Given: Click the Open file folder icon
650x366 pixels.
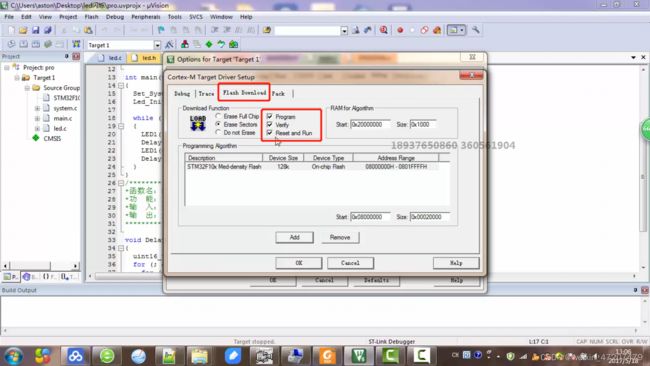Looking at the screenshot, I should (23, 30).
